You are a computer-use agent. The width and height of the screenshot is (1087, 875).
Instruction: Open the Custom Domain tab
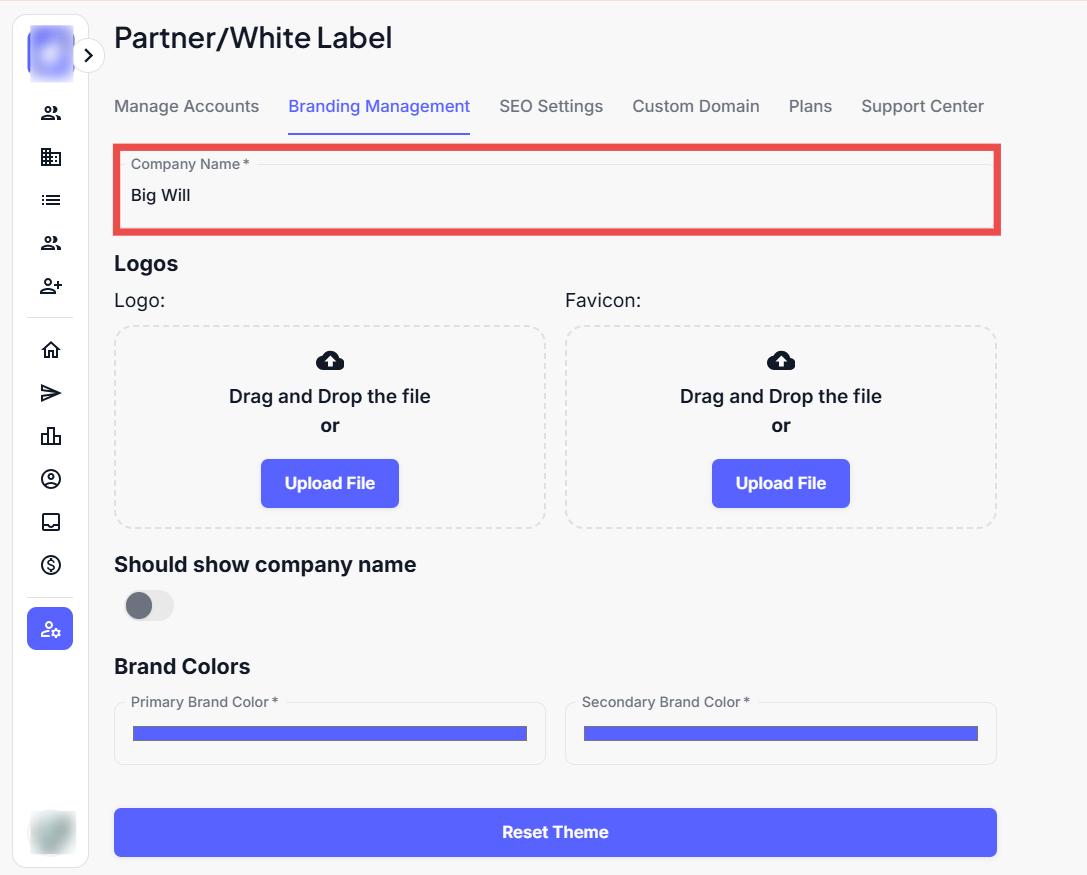[x=695, y=106]
